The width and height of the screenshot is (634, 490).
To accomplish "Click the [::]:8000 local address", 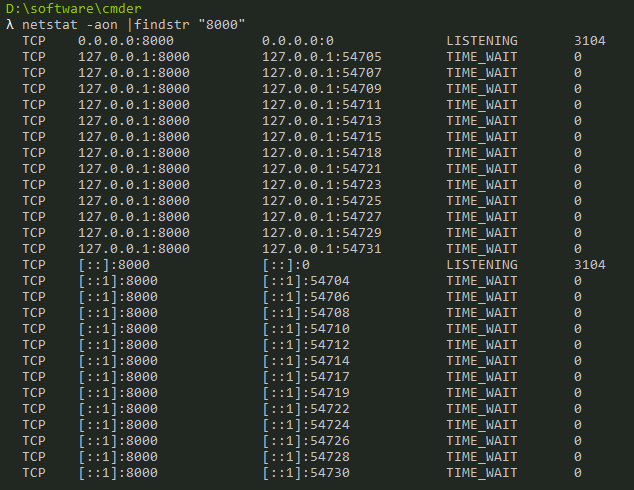I will pyautogui.click(x=114, y=265).
